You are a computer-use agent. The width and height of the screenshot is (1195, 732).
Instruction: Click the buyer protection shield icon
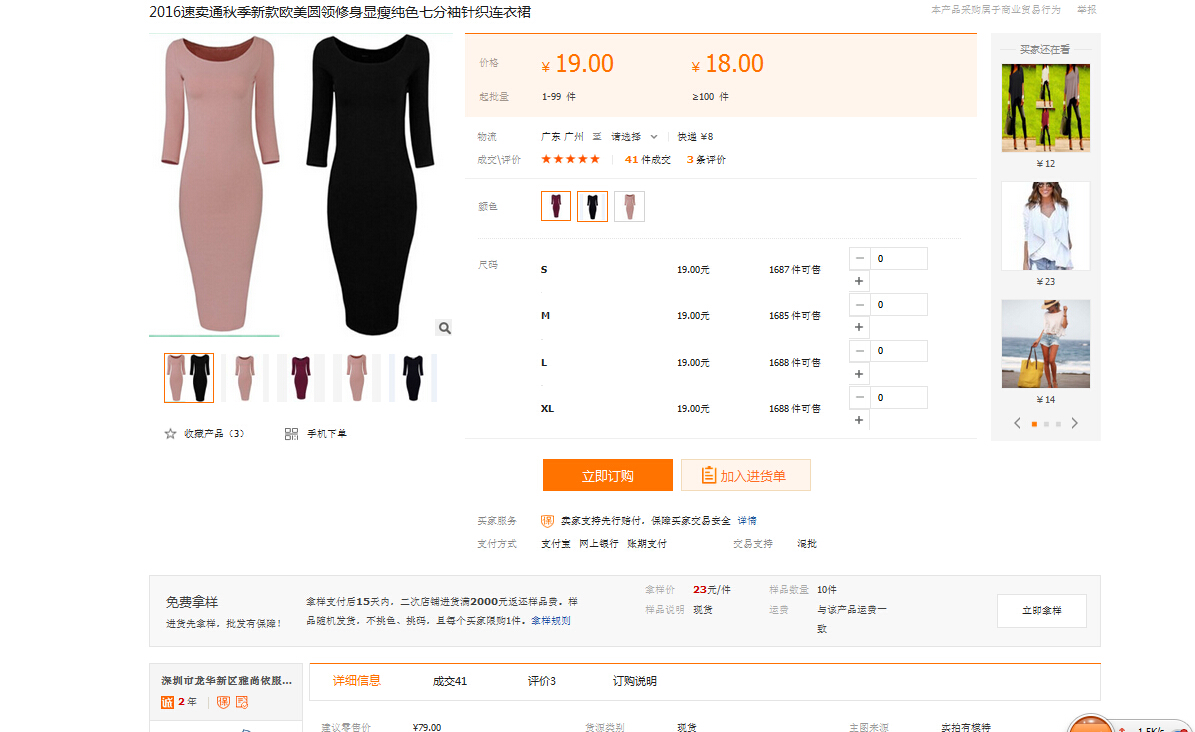[547, 521]
